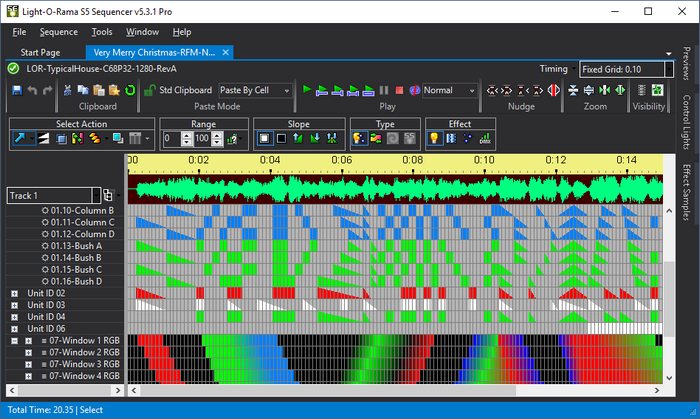
Task: Open the Control Lights side panel
Action: 686,121
